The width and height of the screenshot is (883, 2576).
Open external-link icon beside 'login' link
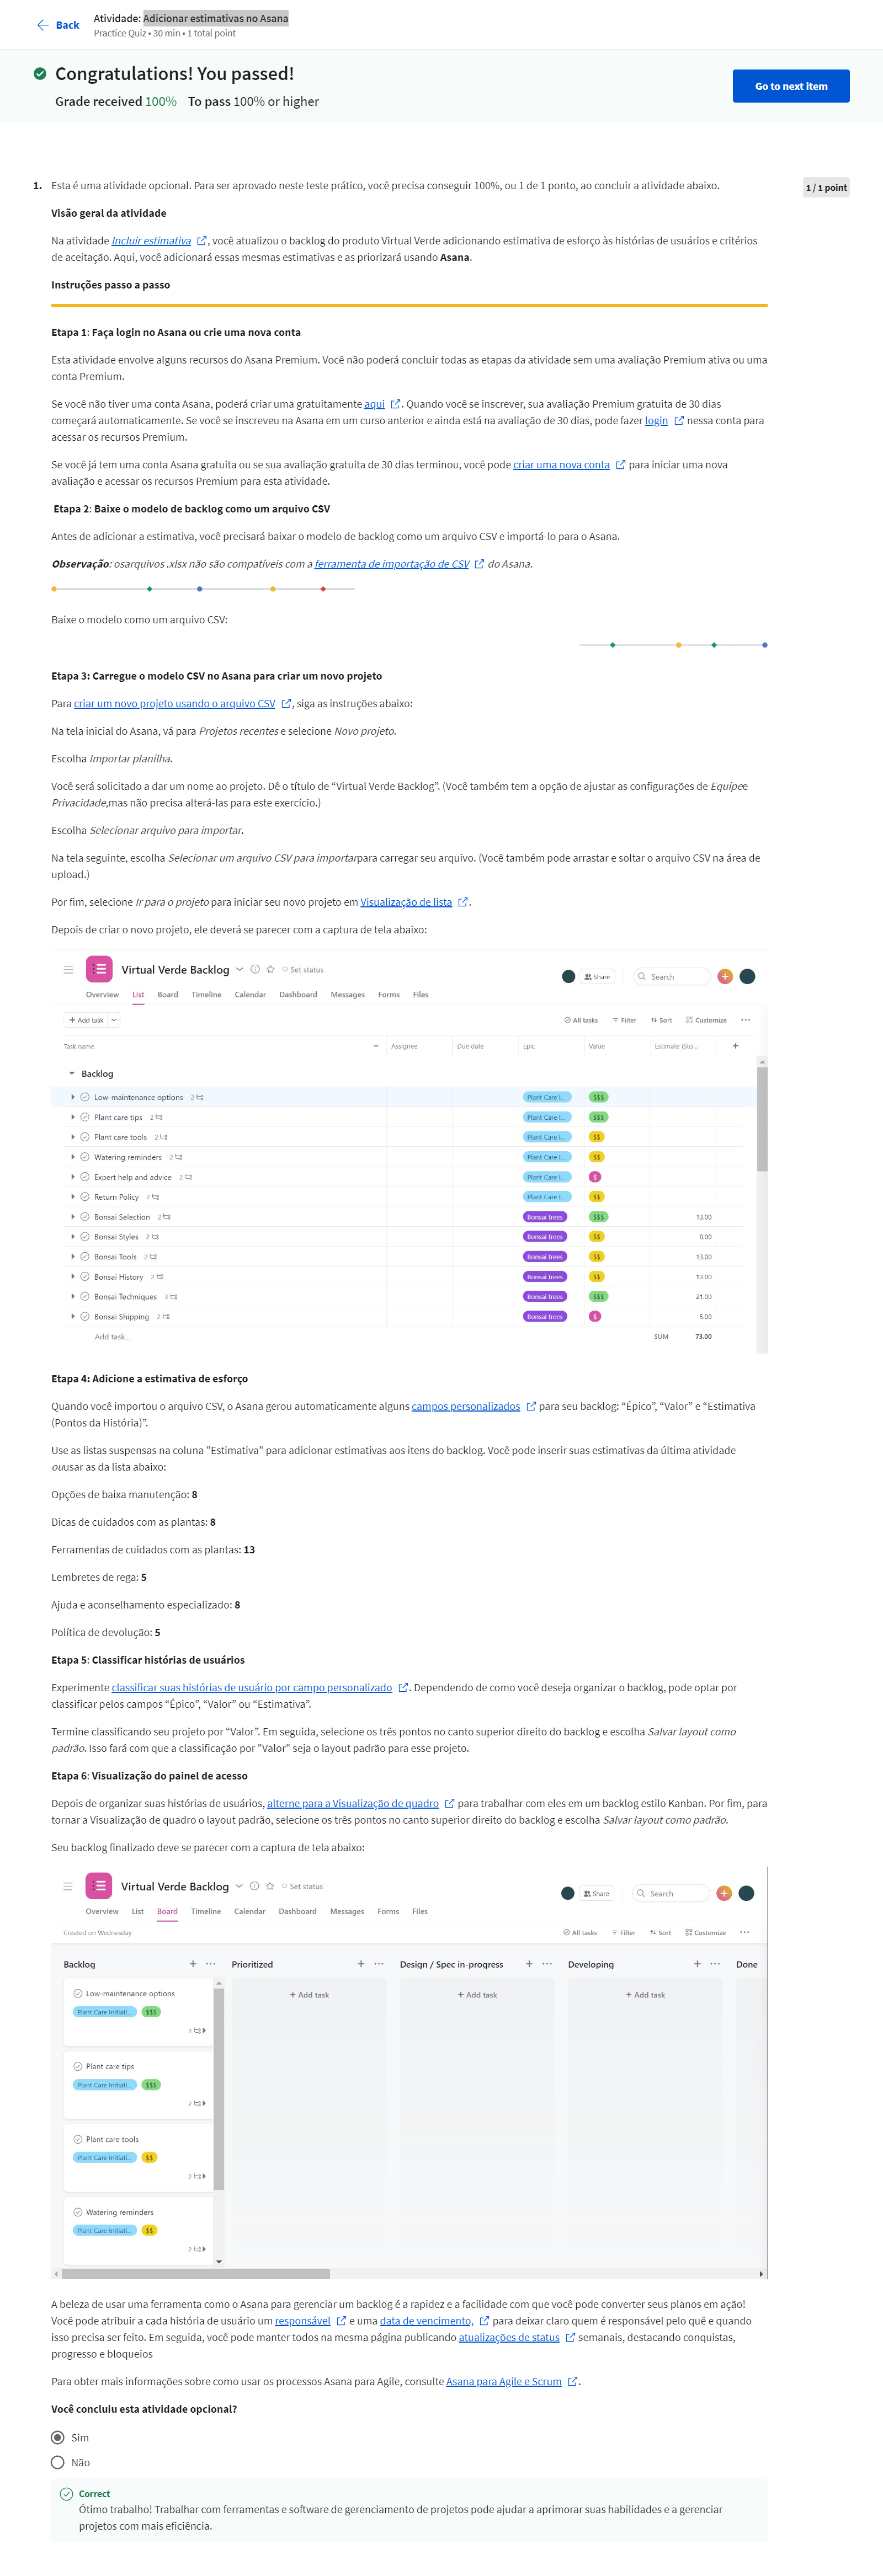click(x=679, y=421)
